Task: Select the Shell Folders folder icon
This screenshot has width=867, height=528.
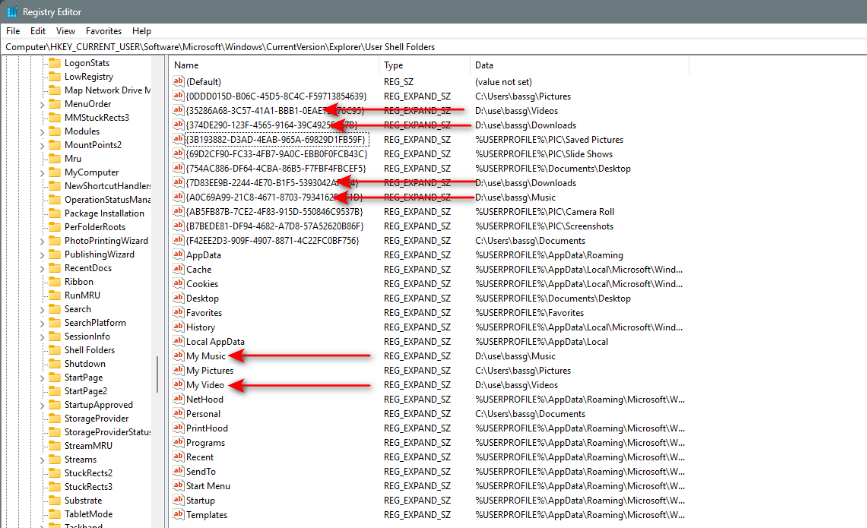Action: [55, 350]
